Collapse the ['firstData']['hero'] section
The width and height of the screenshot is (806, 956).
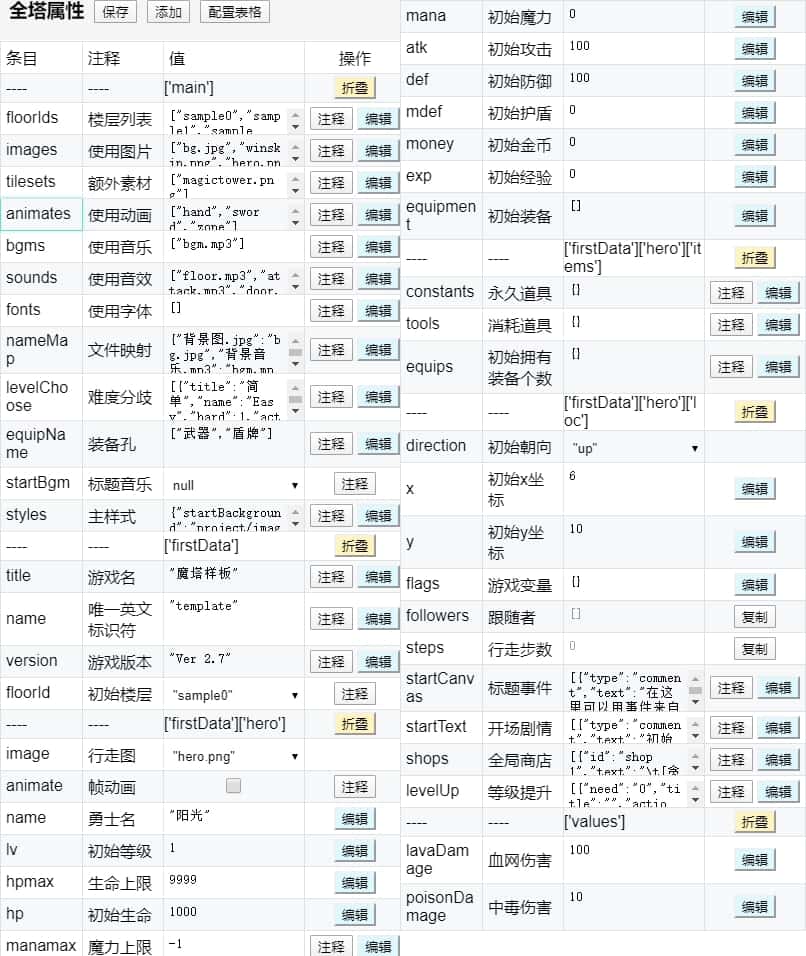pos(354,723)
